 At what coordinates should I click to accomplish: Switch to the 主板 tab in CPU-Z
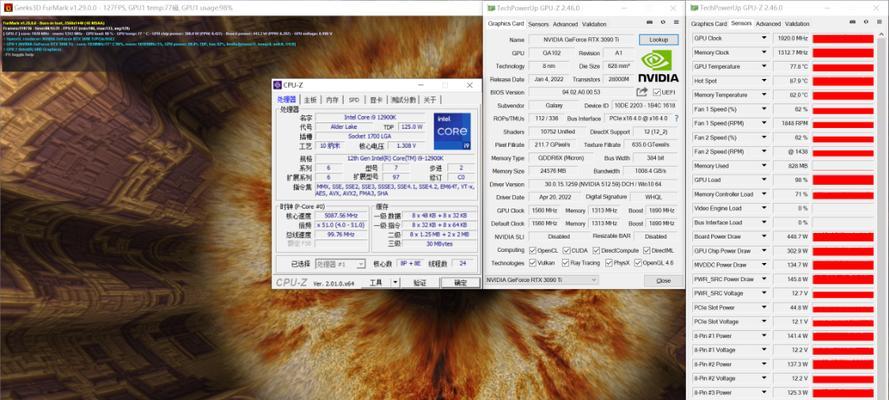310,100
